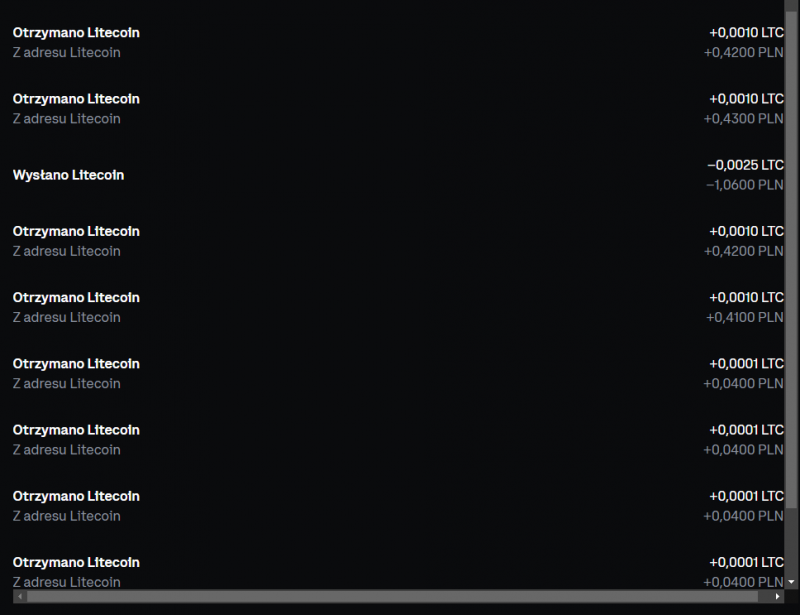Click the last +0,0400 PLN value

click(x=743, y=582)
